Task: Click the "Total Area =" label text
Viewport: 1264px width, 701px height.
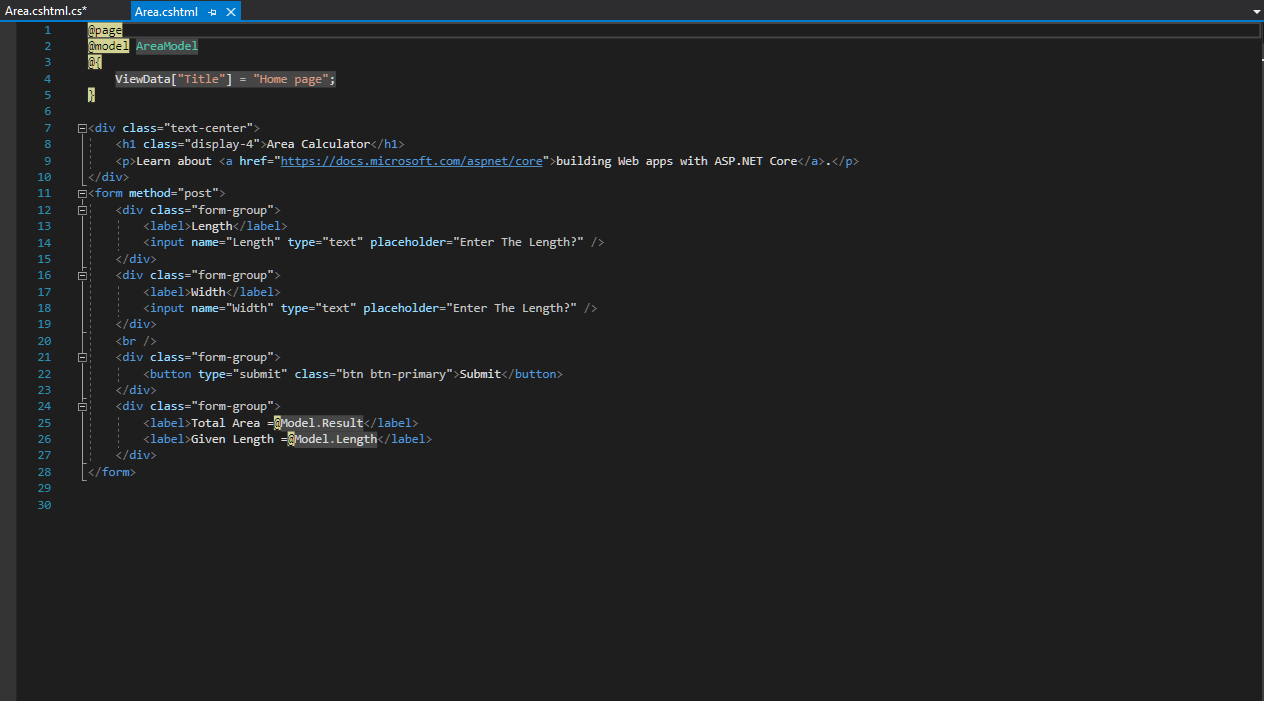Action: coord(232,423)
